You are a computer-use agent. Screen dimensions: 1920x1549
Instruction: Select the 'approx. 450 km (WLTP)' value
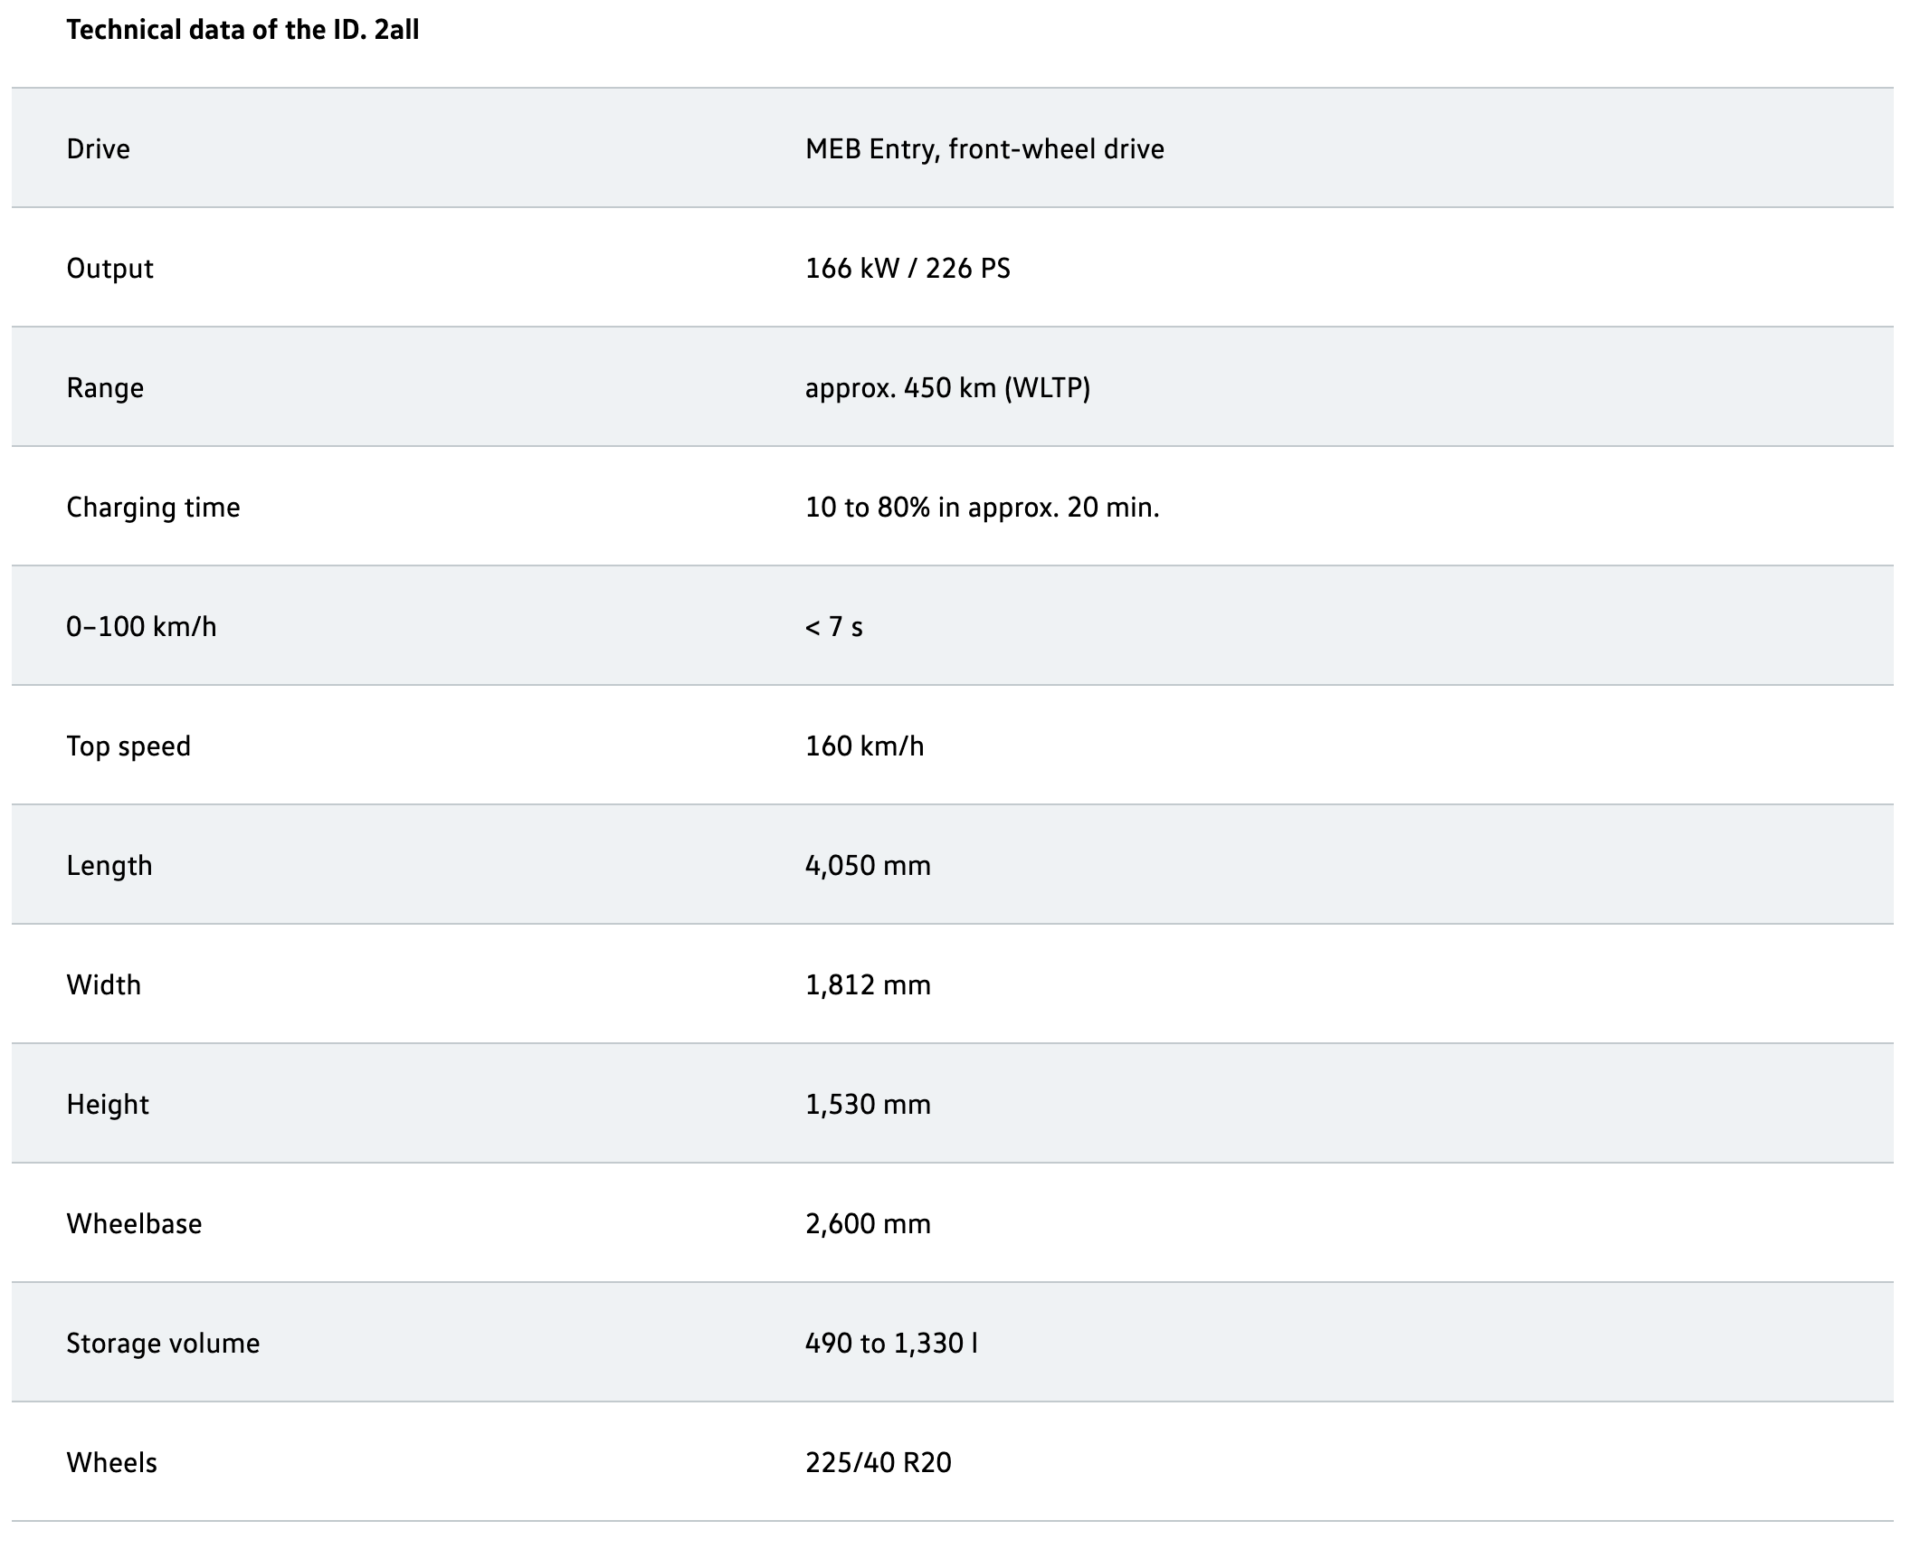click(x=948, y=388)
